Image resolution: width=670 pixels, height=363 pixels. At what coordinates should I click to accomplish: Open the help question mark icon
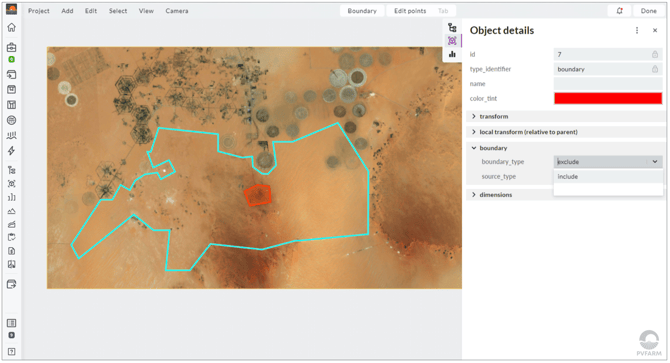coord(12,351)
